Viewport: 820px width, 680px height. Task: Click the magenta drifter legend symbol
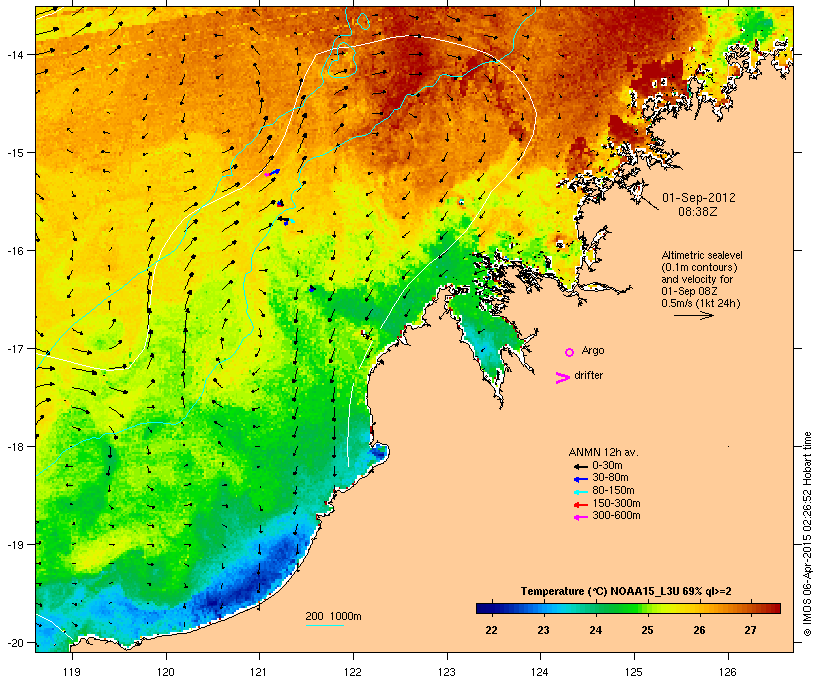pos(563,378)
